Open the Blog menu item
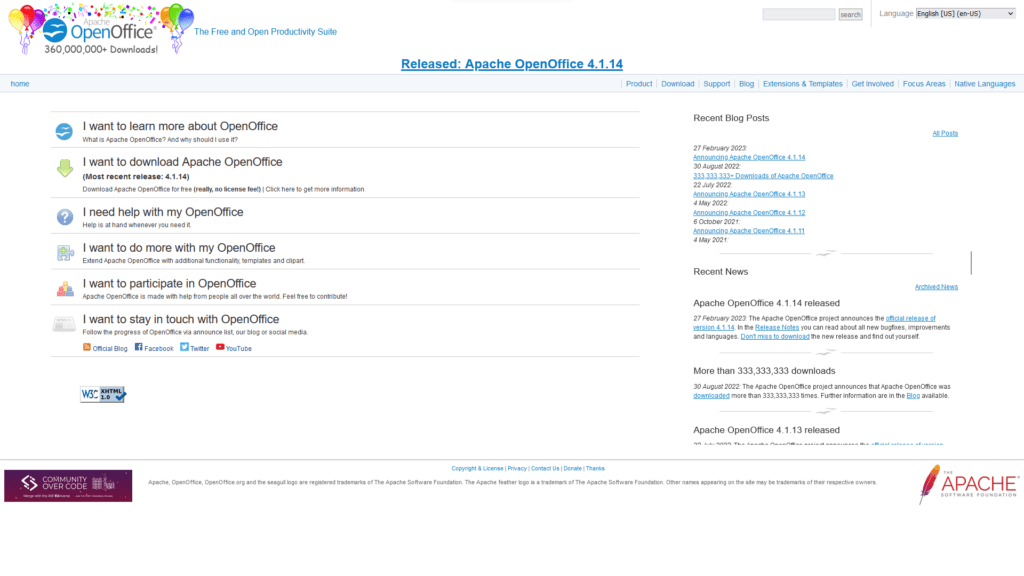Screen dimensions: 1024x576 tap(746, 84)
